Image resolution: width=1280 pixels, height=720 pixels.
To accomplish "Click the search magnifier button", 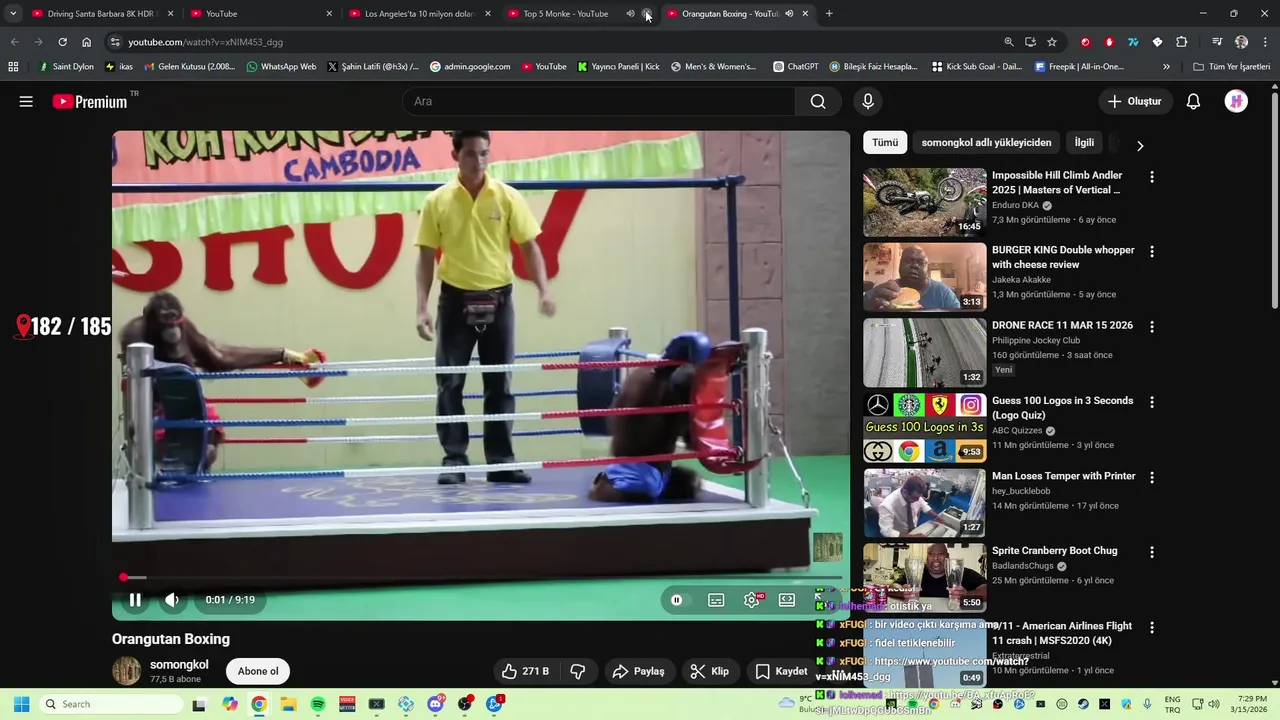I will coord(818,101).
